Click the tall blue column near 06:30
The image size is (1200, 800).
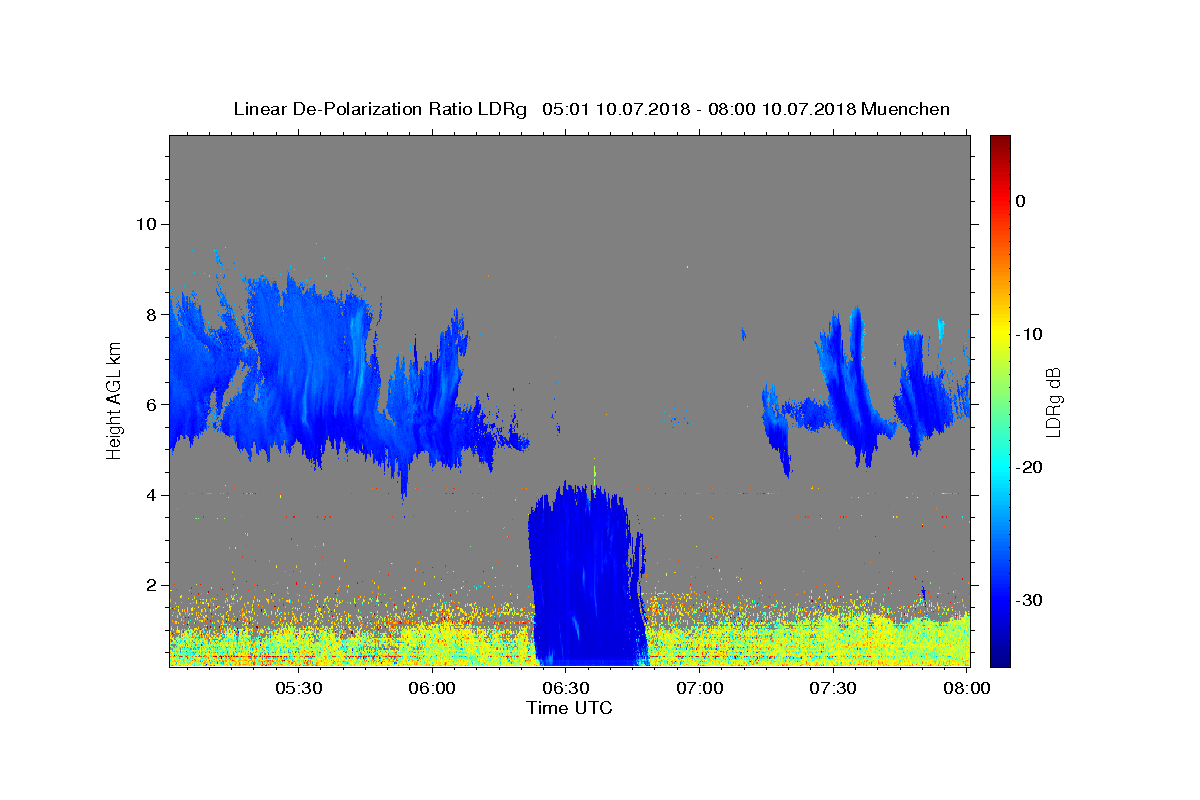point(587,575)
